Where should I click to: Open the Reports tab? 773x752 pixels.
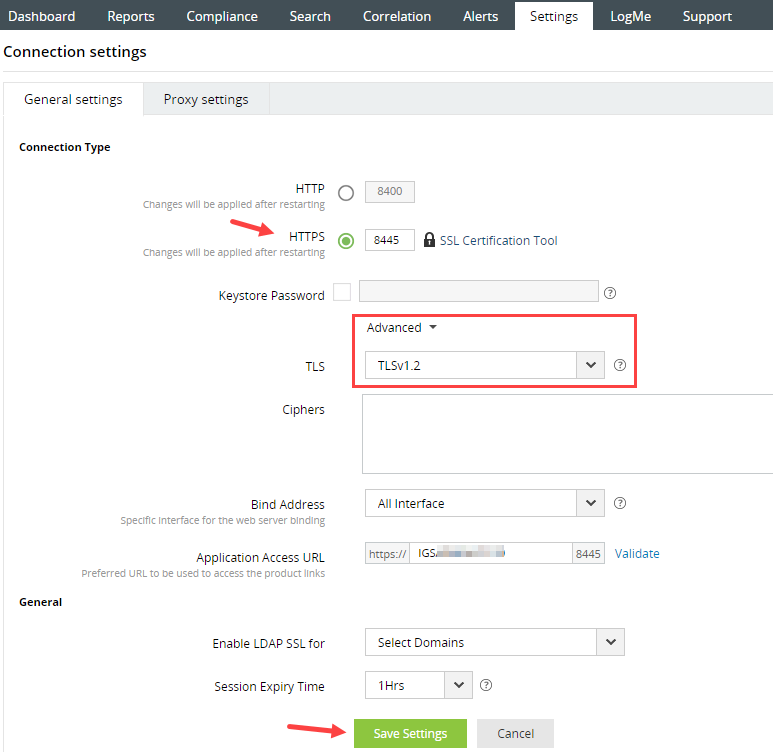click(131, 16)
